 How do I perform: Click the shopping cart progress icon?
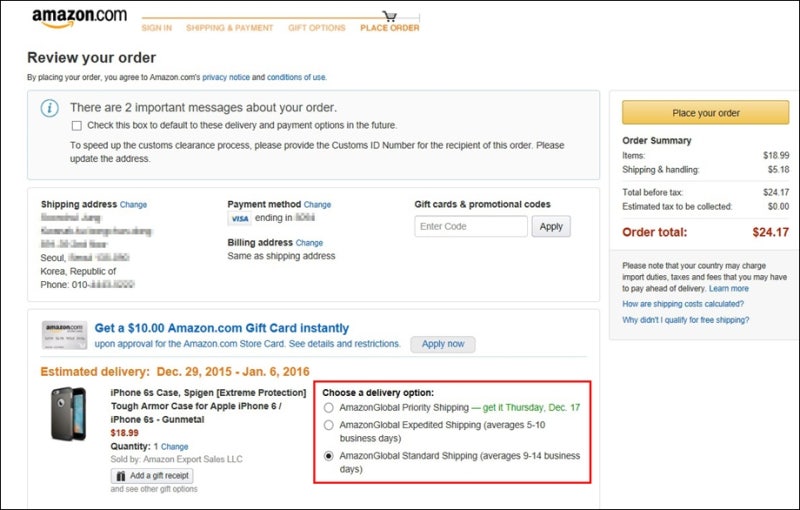[x=390, y=16]
